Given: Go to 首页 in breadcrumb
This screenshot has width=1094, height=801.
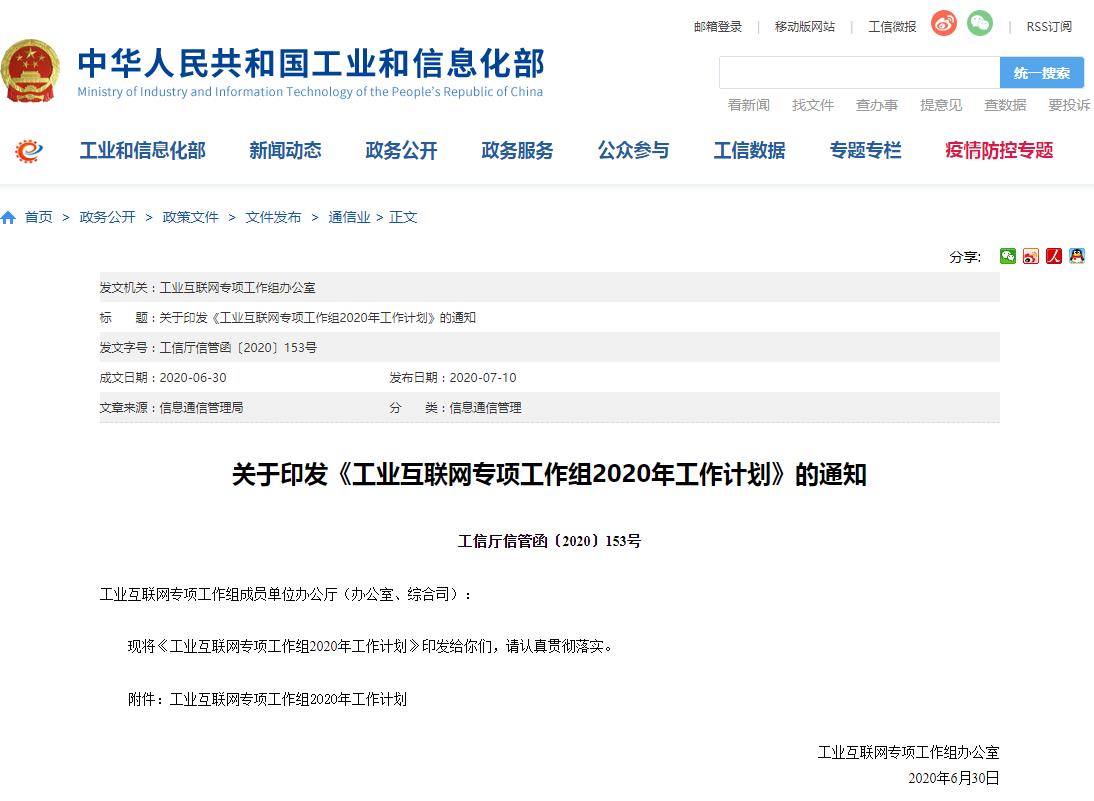Looking at the screenshot, I should [x=38, y=218].
